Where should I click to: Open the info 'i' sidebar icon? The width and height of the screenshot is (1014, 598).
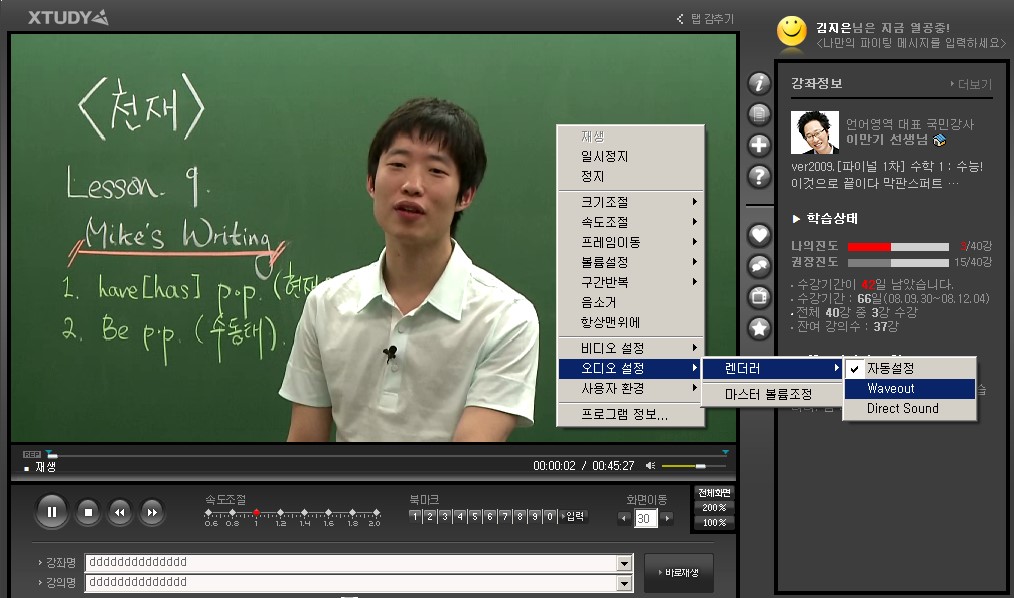[759, 84]
